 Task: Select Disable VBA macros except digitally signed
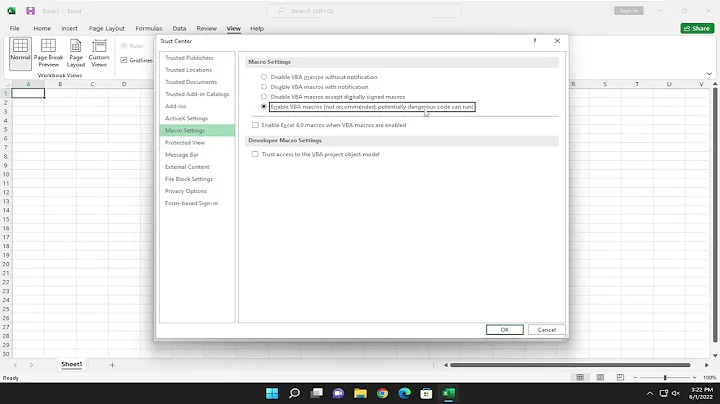click(x=264, y=97)
